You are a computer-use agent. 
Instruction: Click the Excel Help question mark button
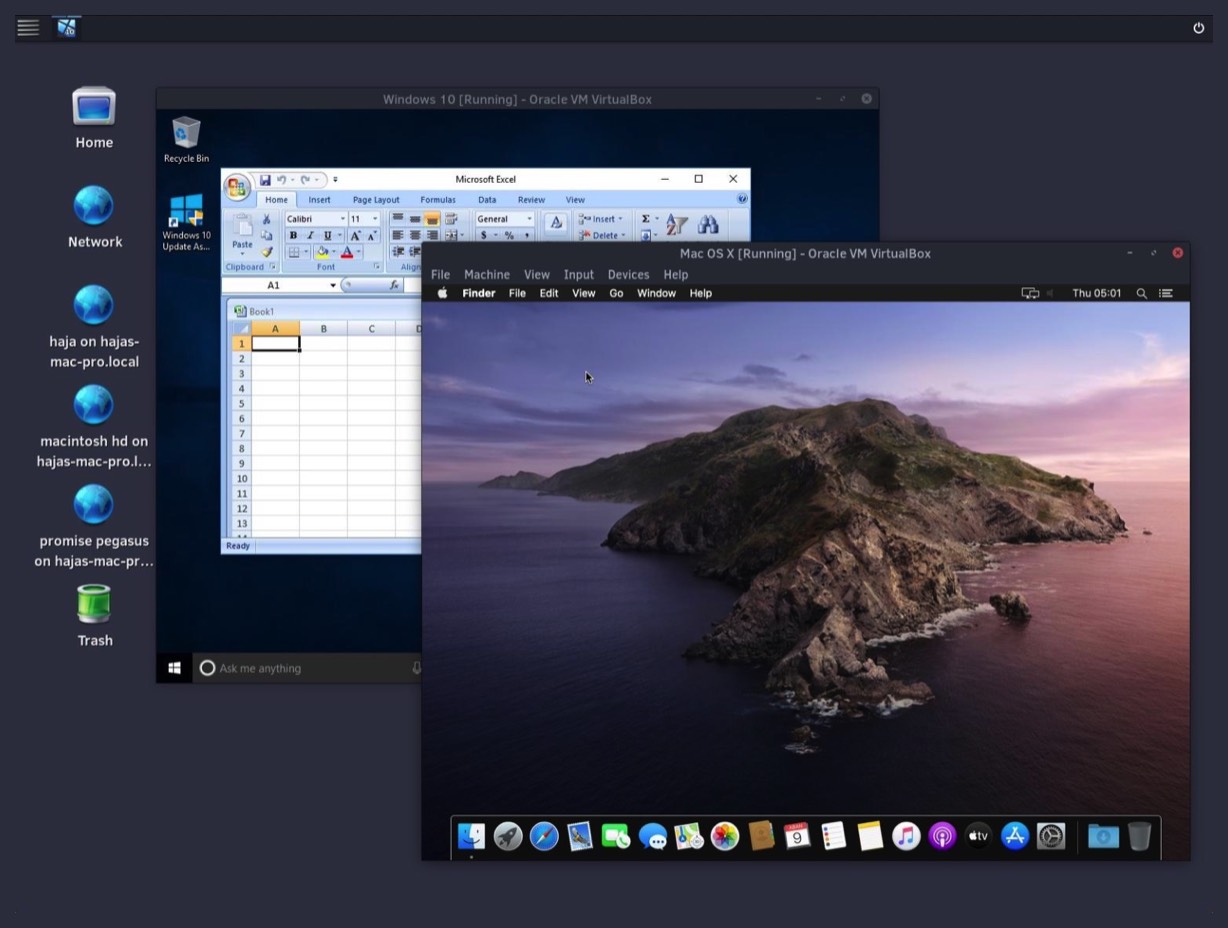[x=742, y=199]
